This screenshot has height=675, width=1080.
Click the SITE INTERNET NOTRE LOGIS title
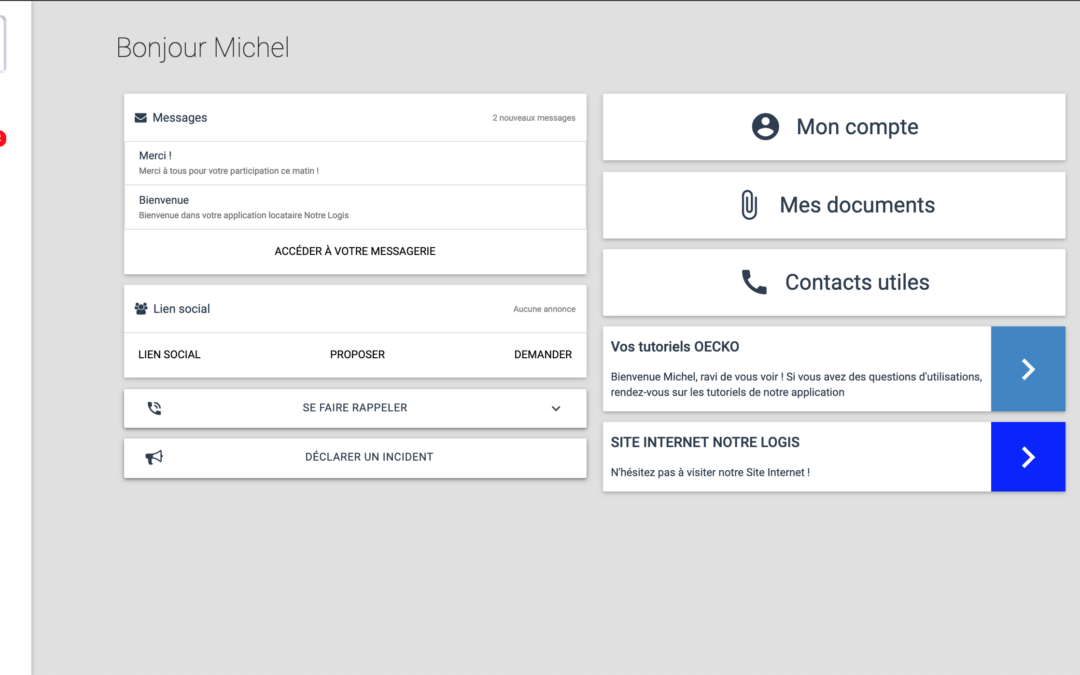(x=705, y=442)
